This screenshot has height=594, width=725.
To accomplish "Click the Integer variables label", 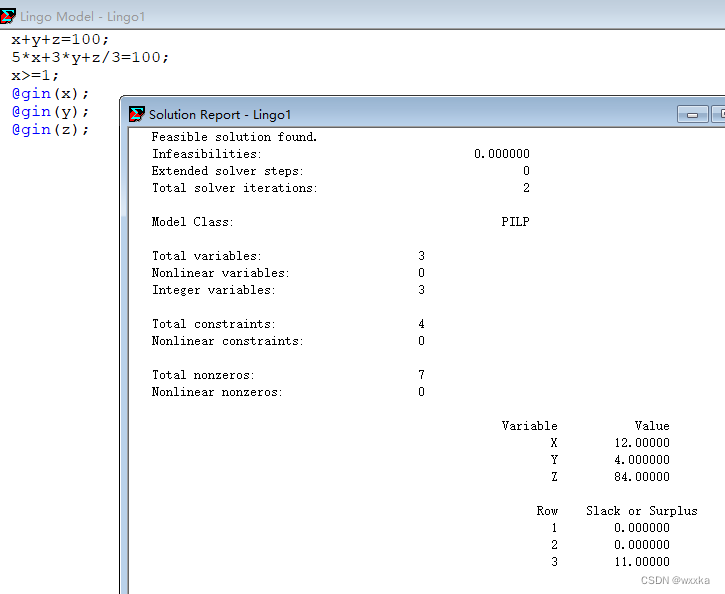I will point(214,290).
